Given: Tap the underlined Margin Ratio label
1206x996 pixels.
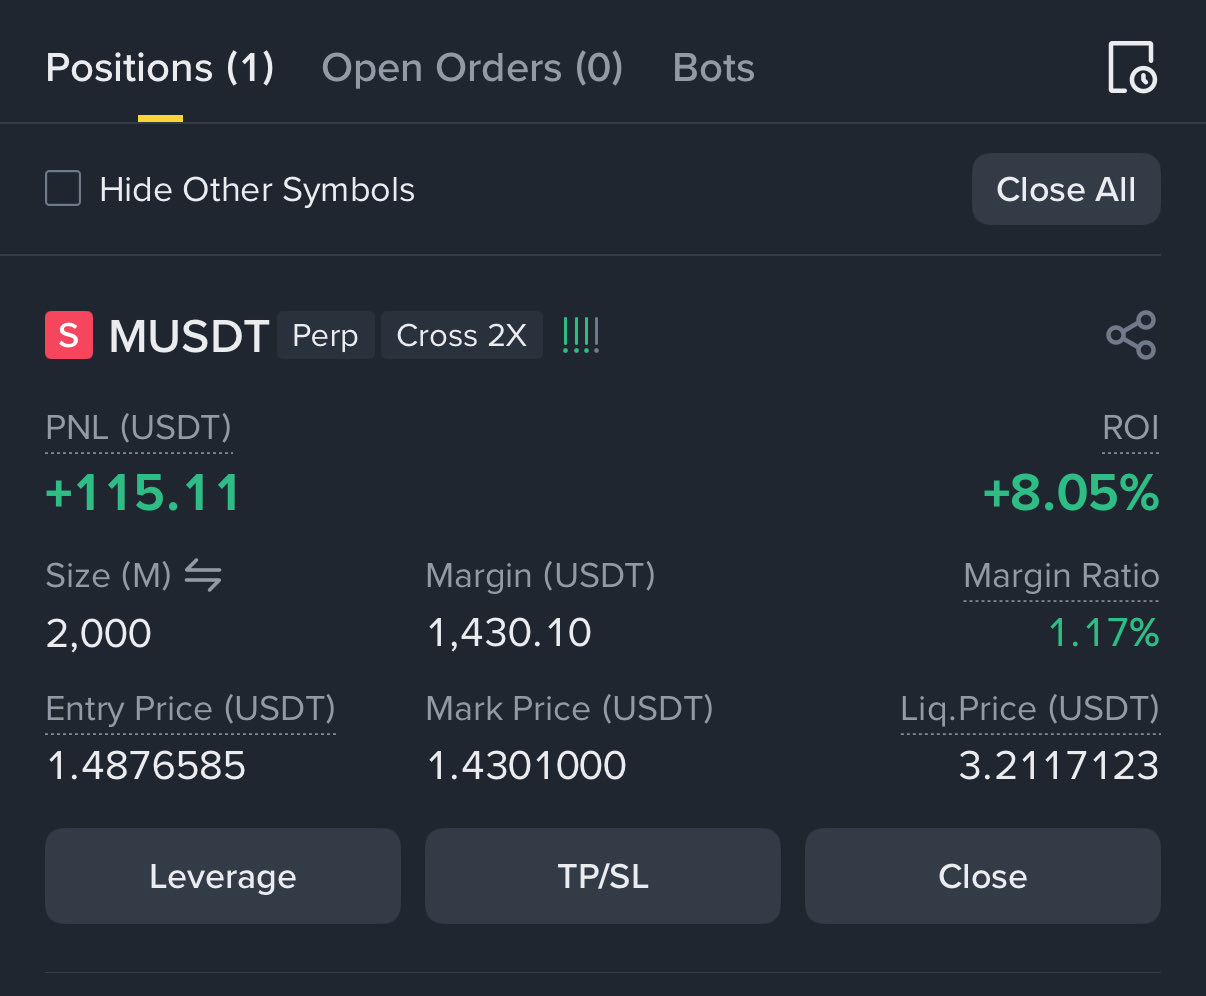Looking at the screenshot, I should point(1061,576).
